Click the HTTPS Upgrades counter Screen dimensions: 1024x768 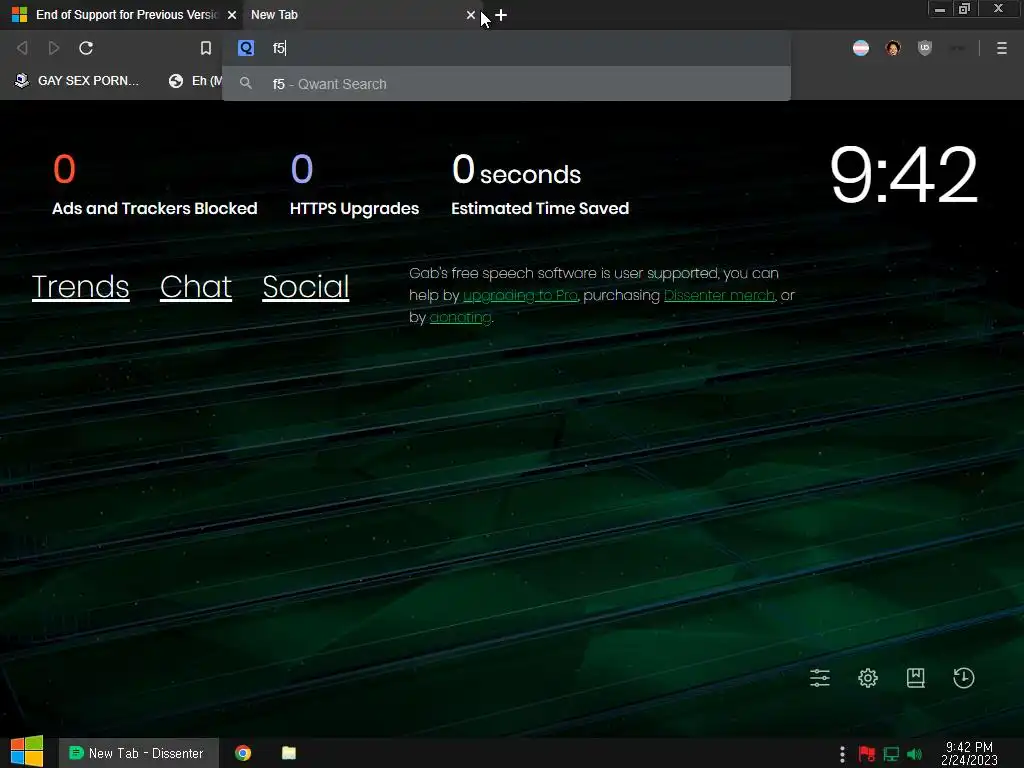[x=354, y=185]
